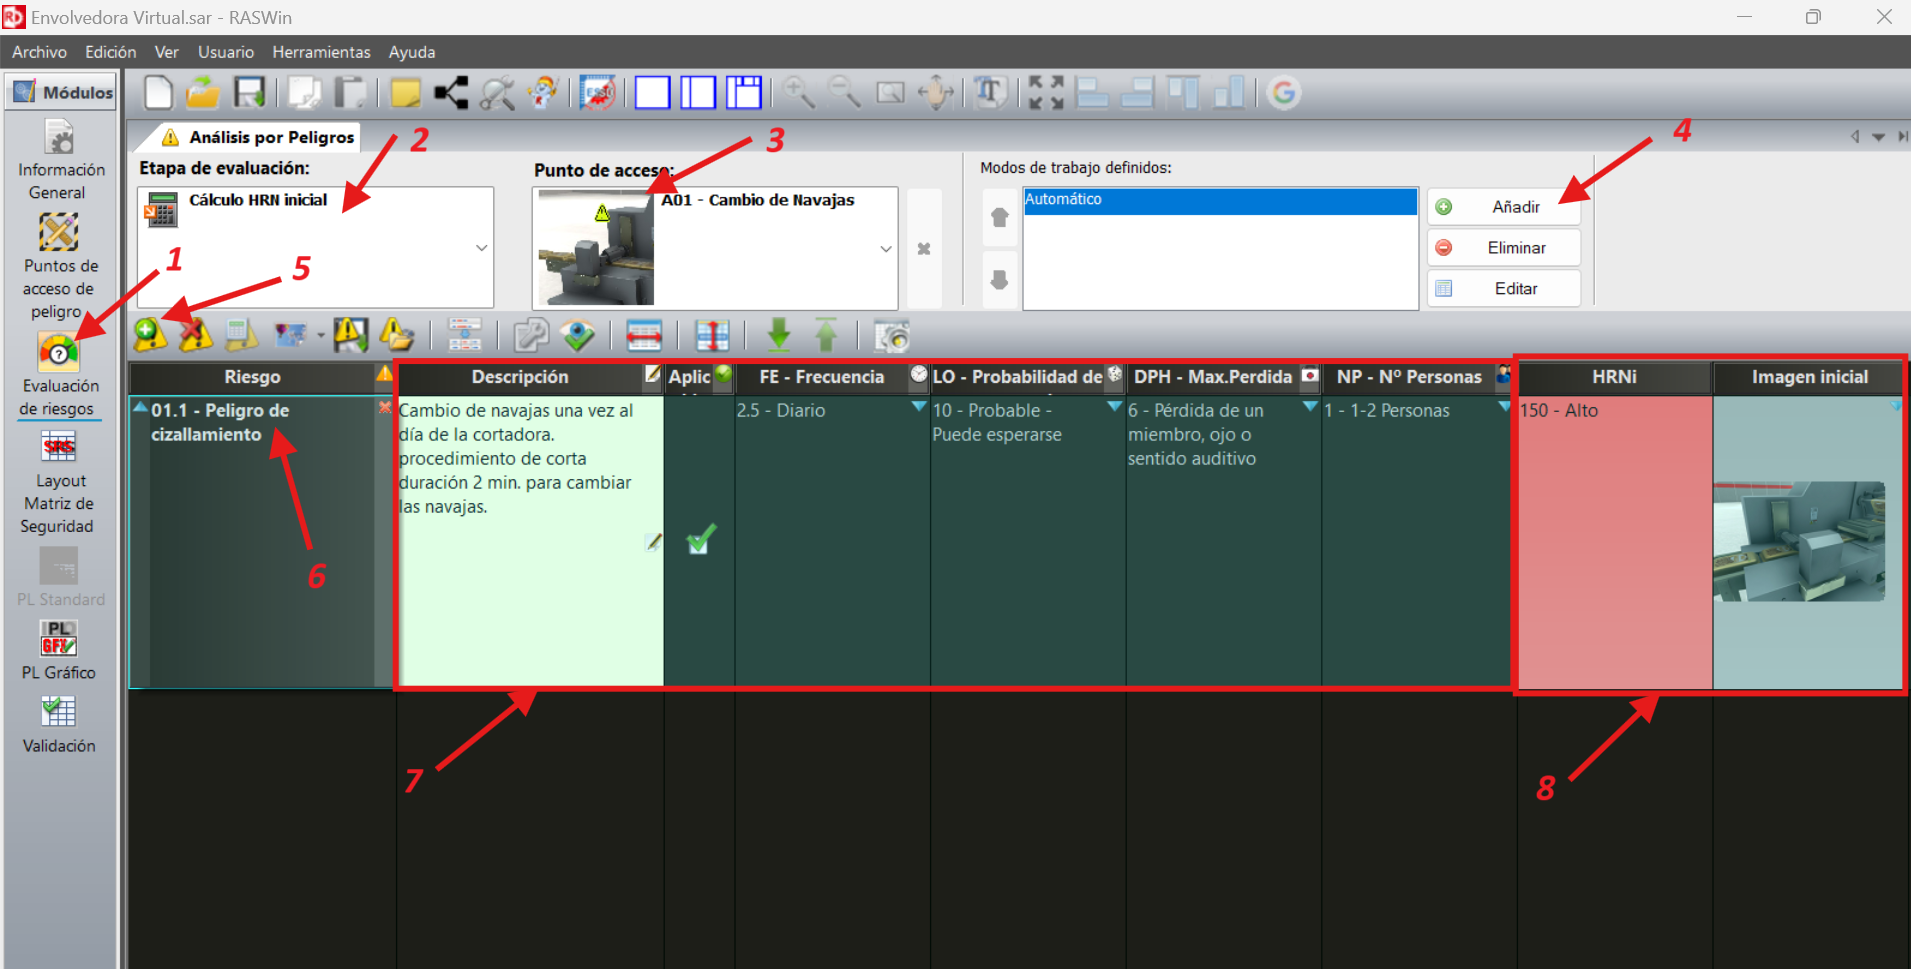Screen dimensions: 1911x969
Task: Delete risk with red X warning icon
Action: pyautogui.click(x=195, y=335)
